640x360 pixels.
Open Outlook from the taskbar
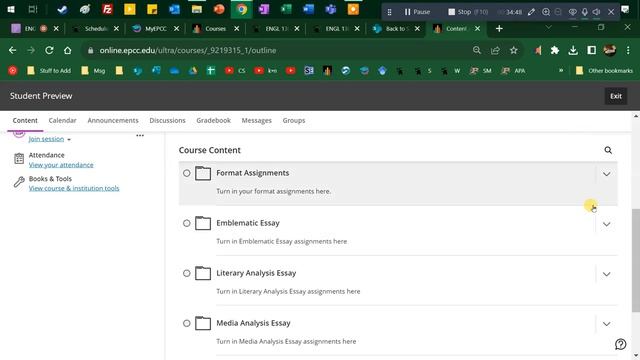(x=174, y=9)
